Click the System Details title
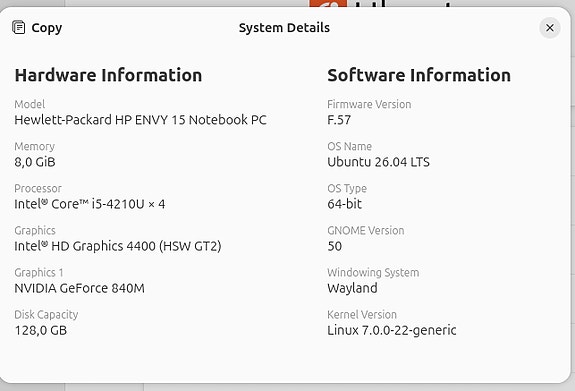Image resolution: width=575 pixels, height=391 pixels. [284, 28]
